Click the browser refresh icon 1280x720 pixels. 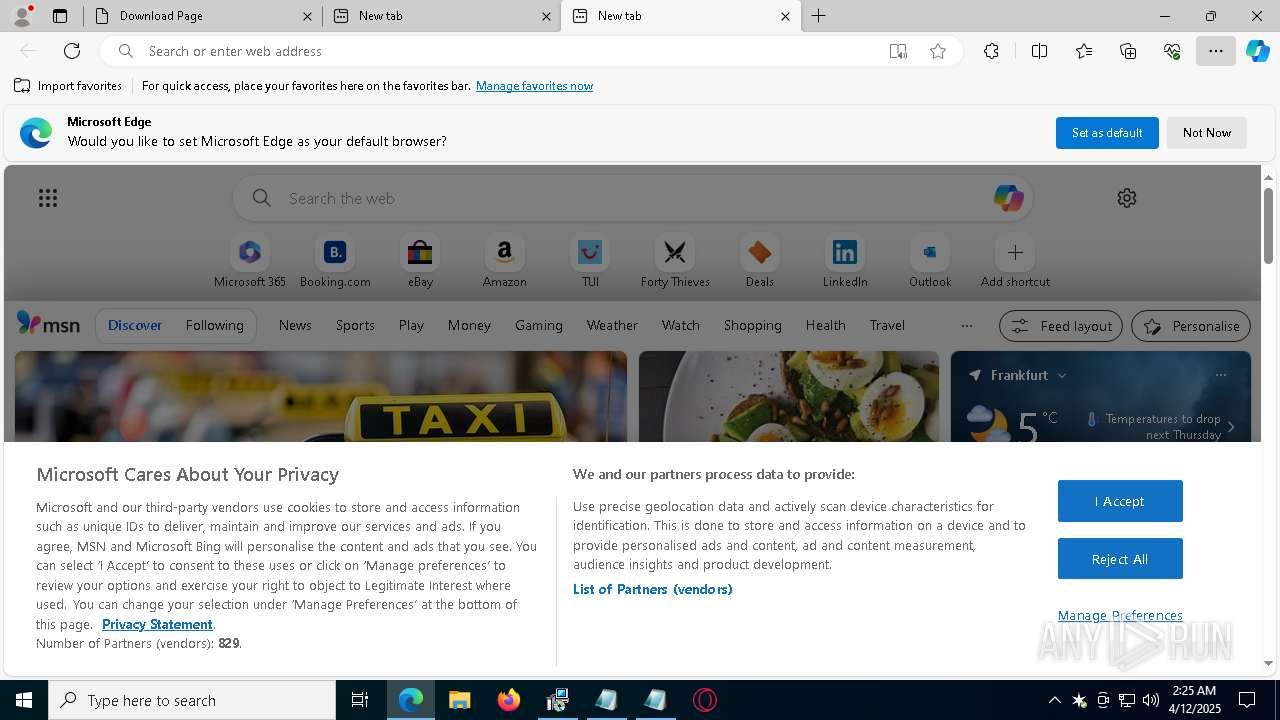[72, 51]
